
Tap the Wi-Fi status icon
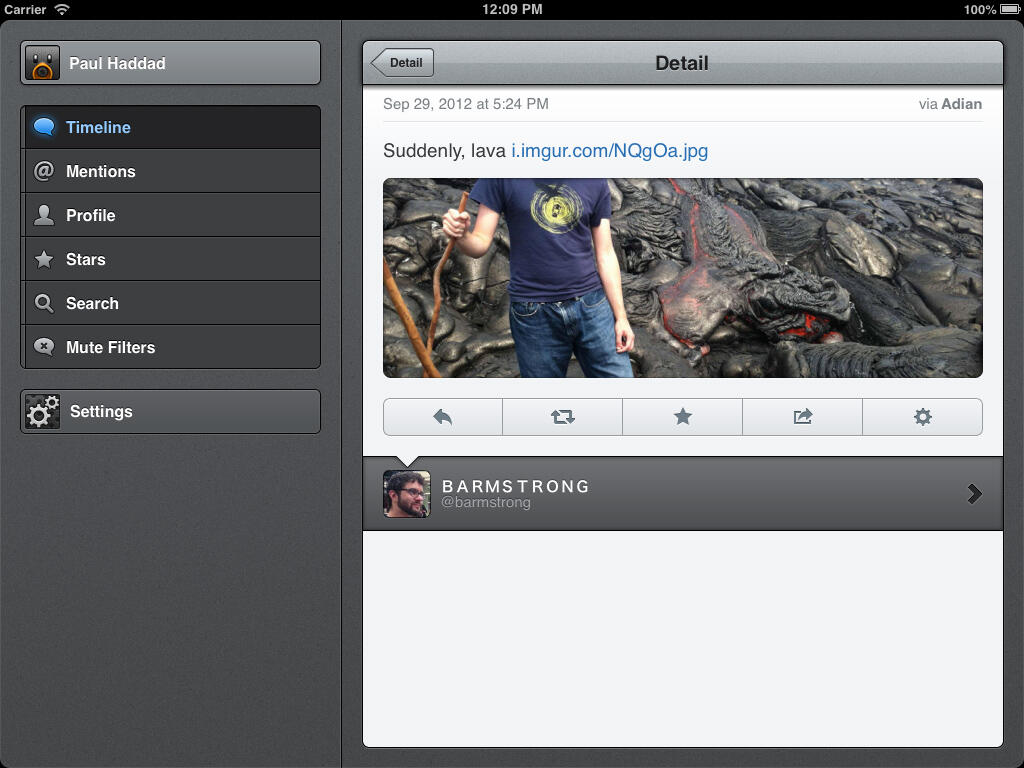[x=62, y=9]
